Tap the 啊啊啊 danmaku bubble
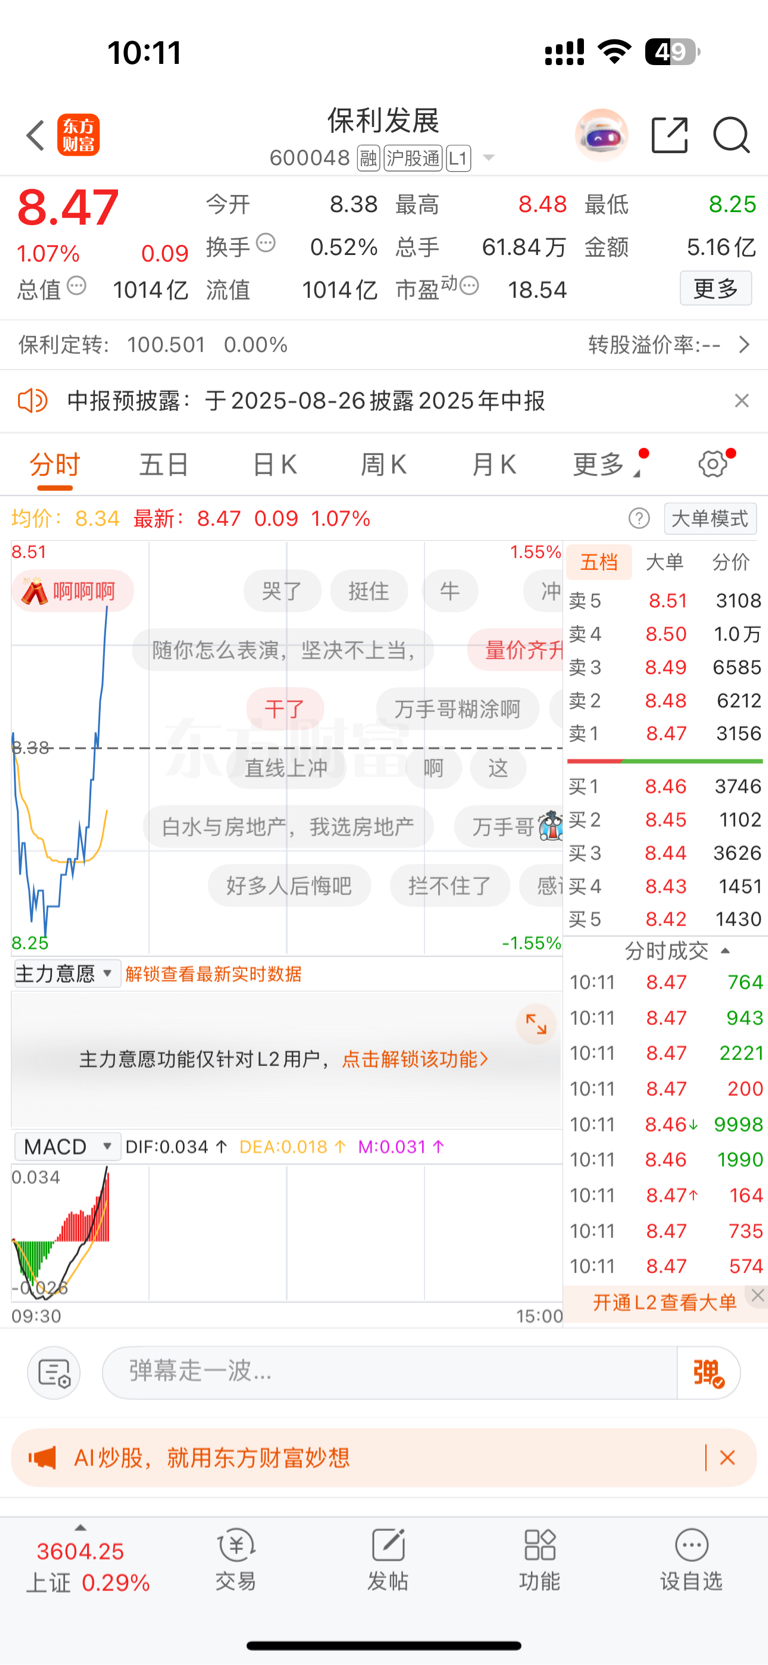Image resolution: width=768 pixels, height=1665 pixels. [x=73, y=591]
